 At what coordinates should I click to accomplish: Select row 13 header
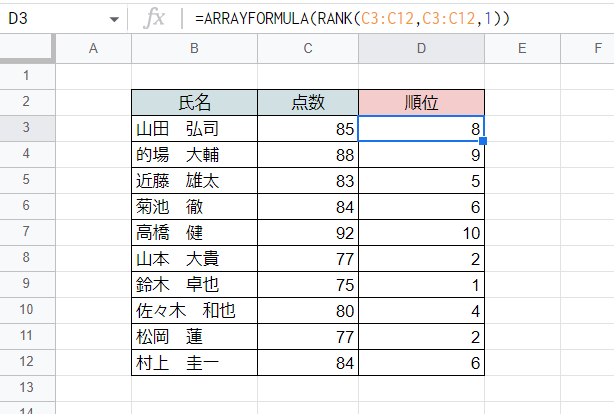pos(26,387)
